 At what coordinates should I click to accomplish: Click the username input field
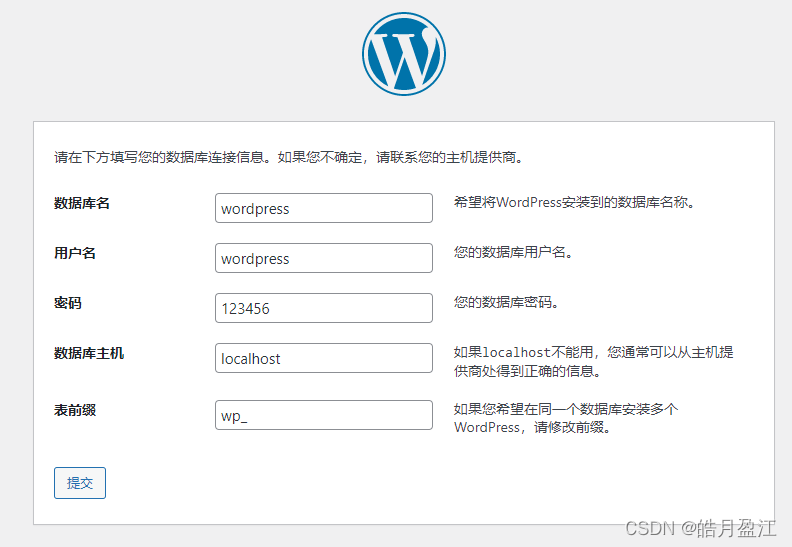click(x=324, y=258)
